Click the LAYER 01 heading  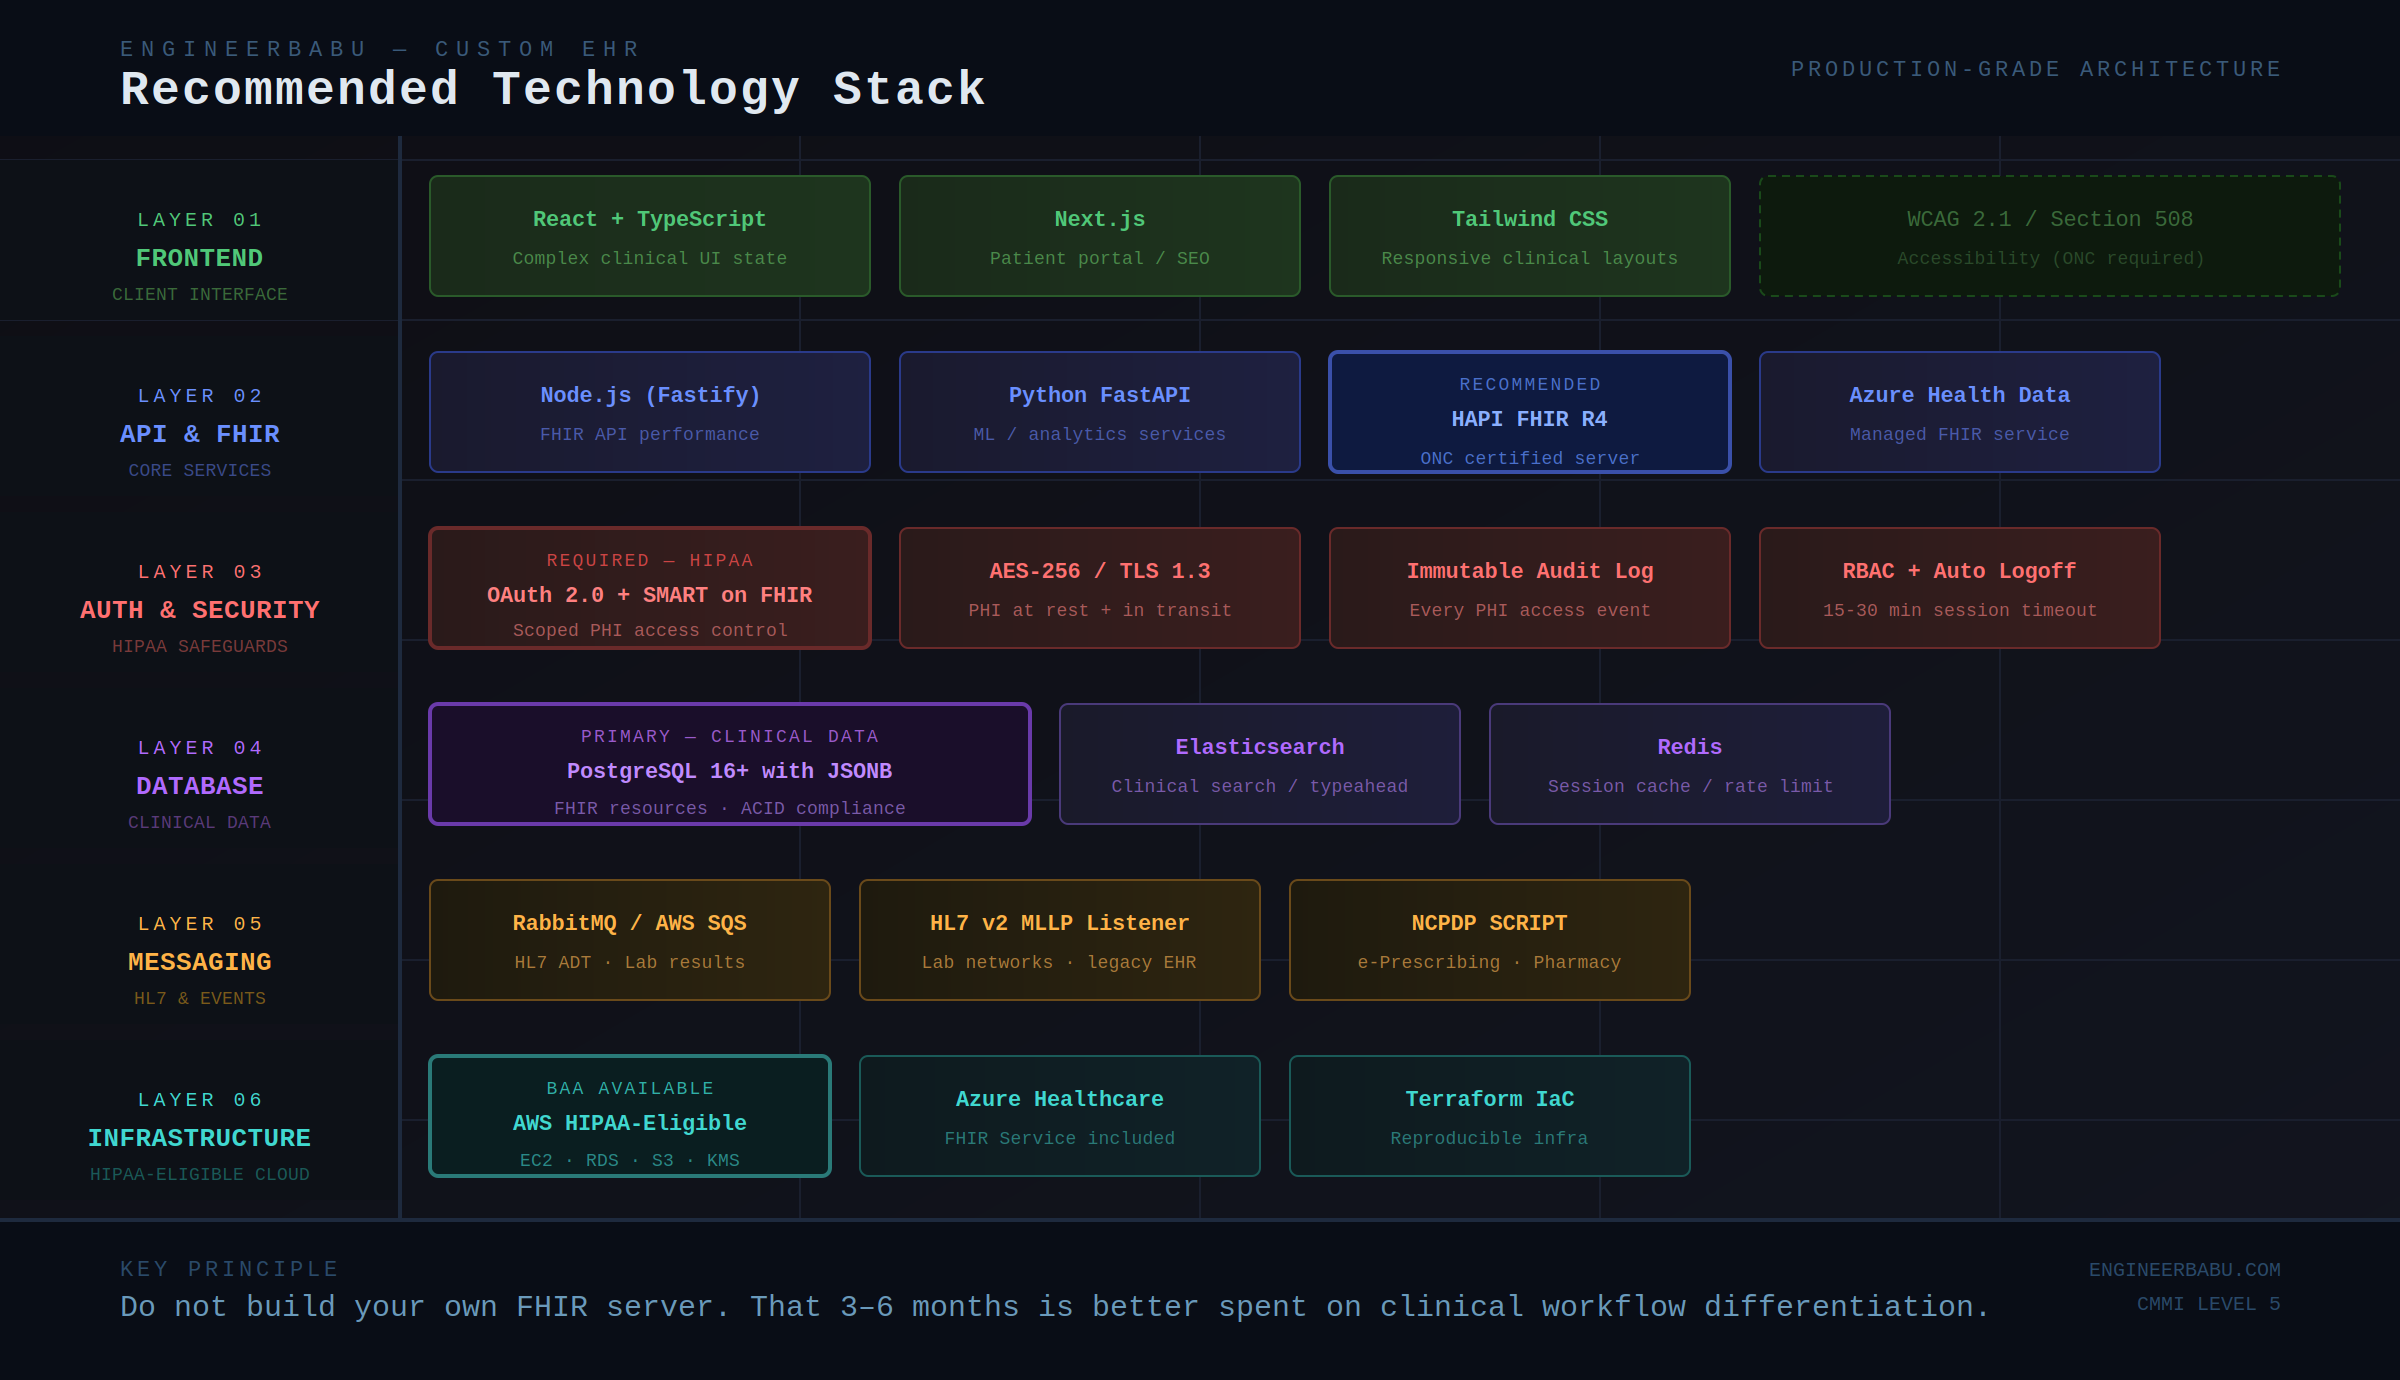coord(200,220)
